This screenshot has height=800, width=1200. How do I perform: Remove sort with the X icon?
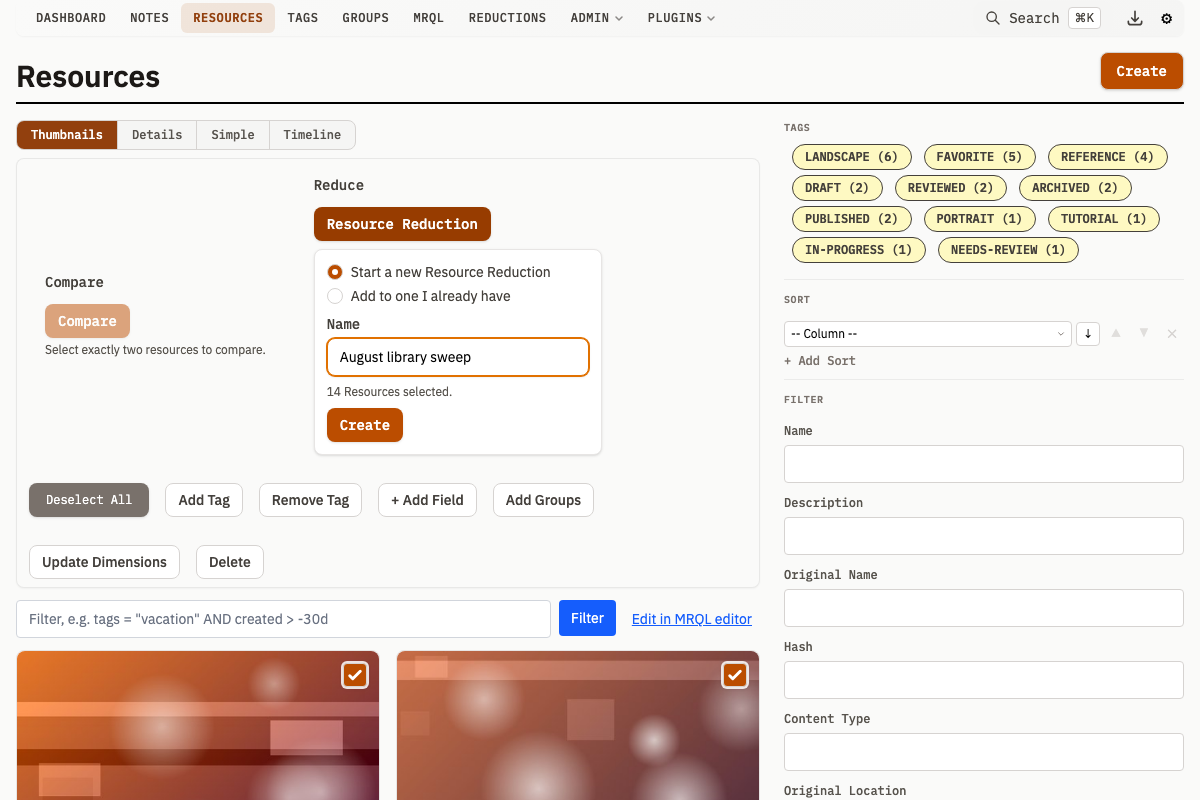1172,333
